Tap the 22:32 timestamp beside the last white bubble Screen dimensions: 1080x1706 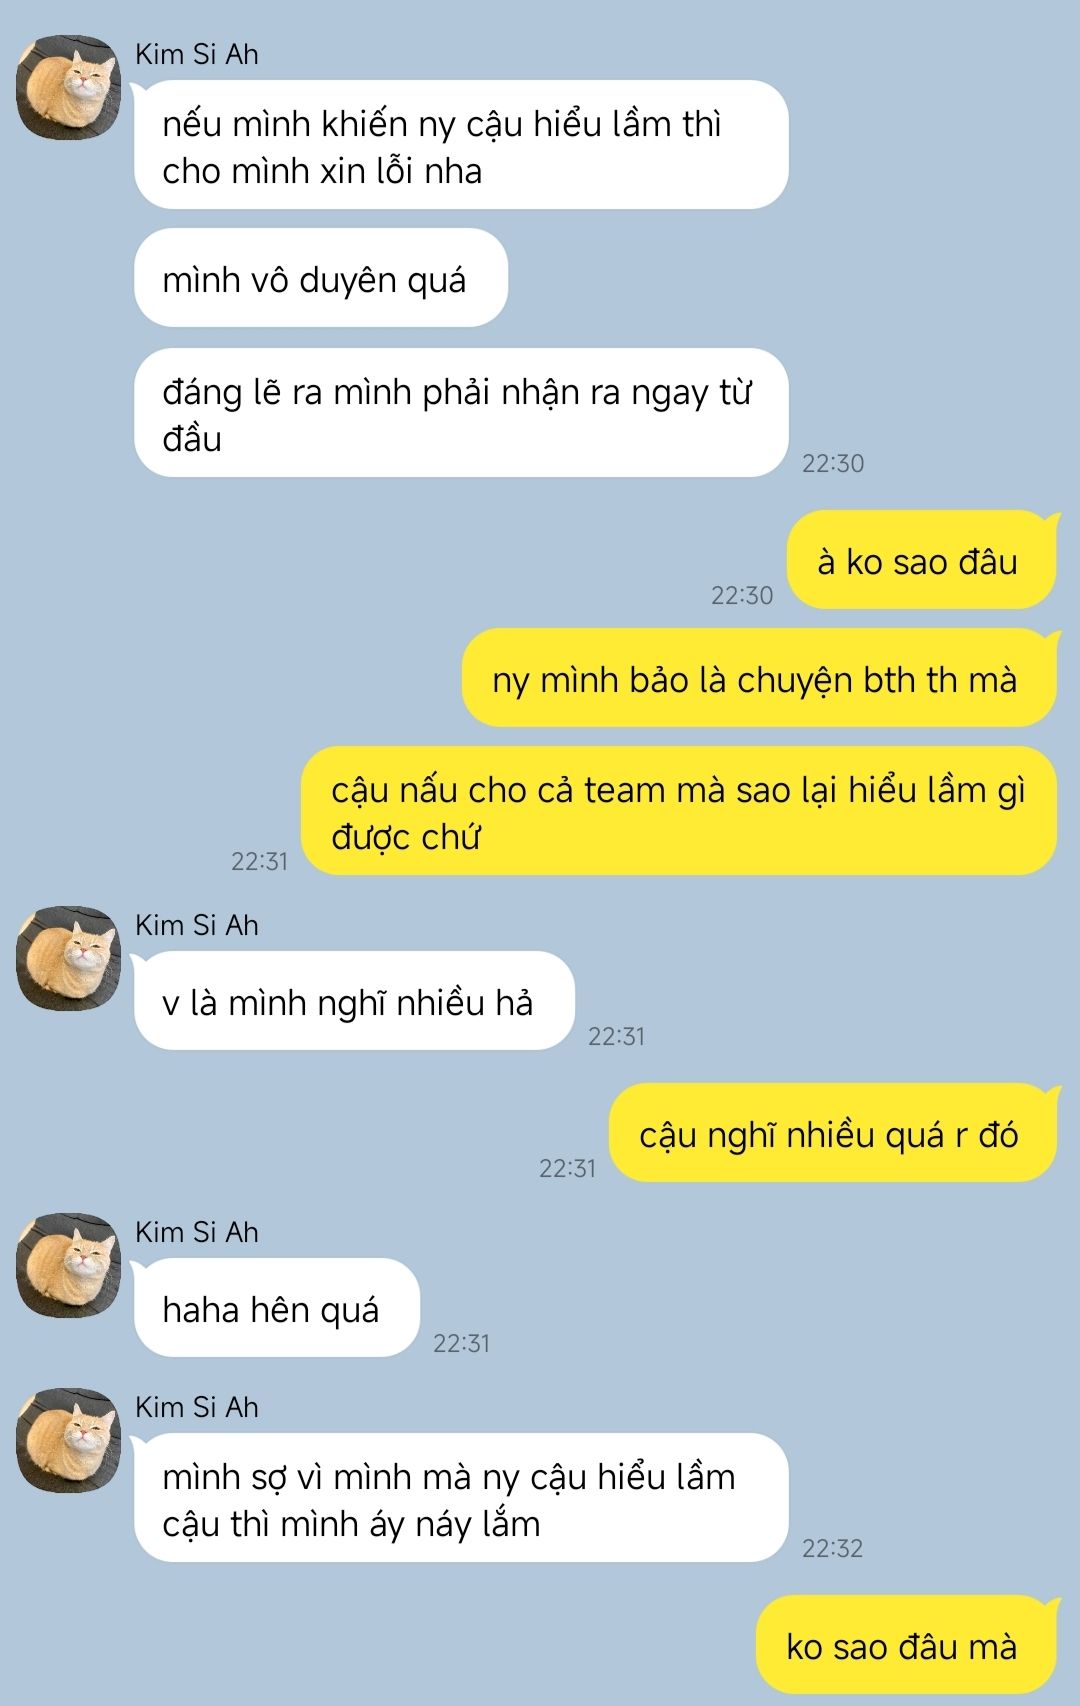[832, 1548]
